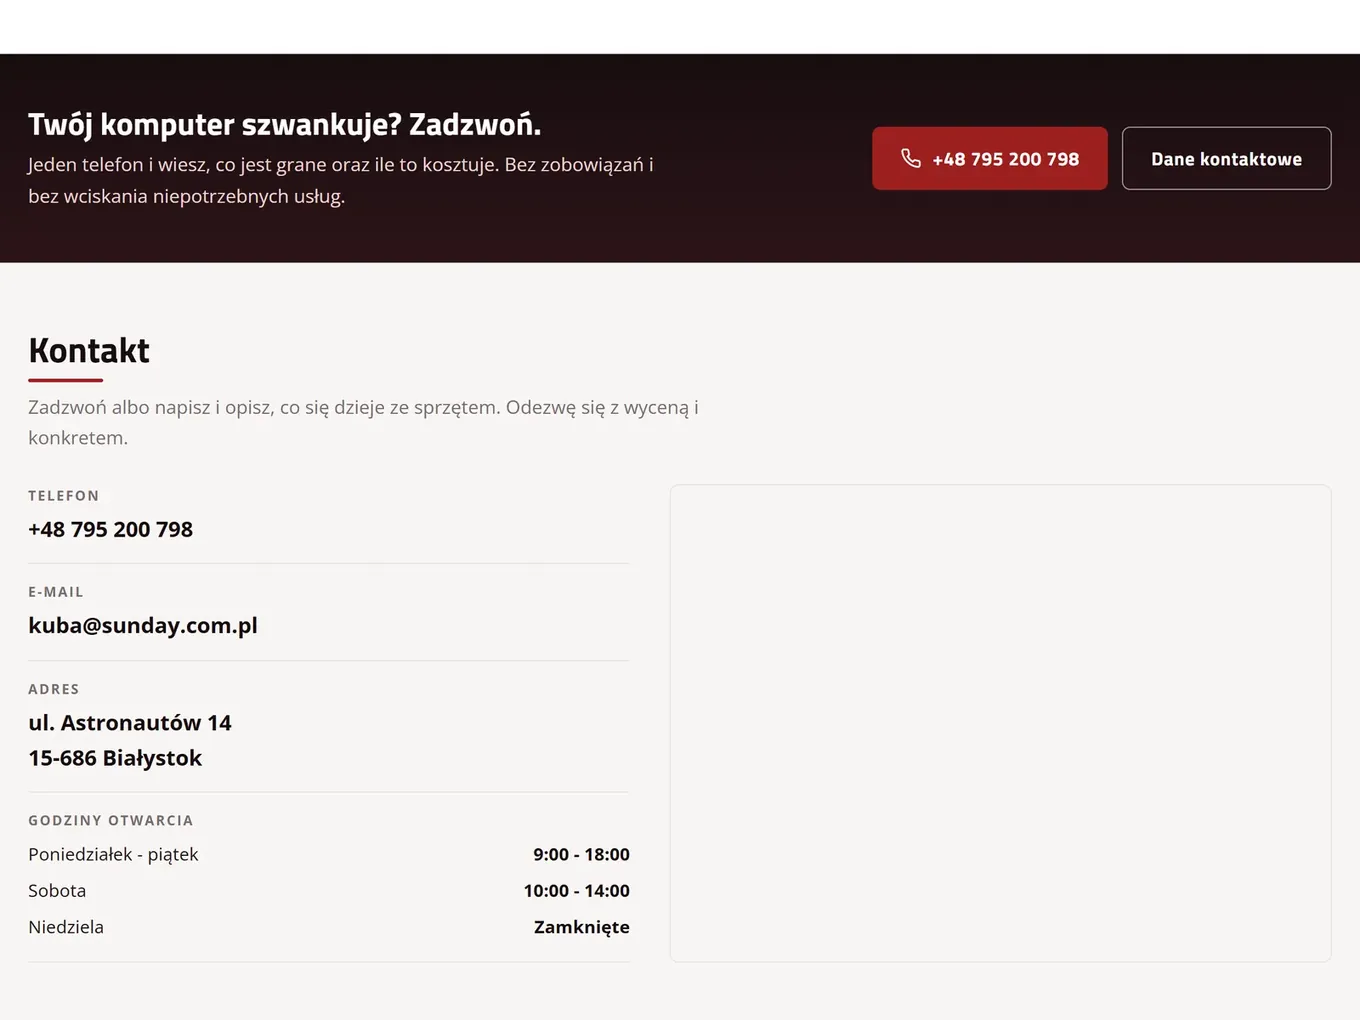The width and height of the screenshot is (1360, 1020).
Task: Select the 'Poniedziałek - piątek' row label
Action: 113,854
